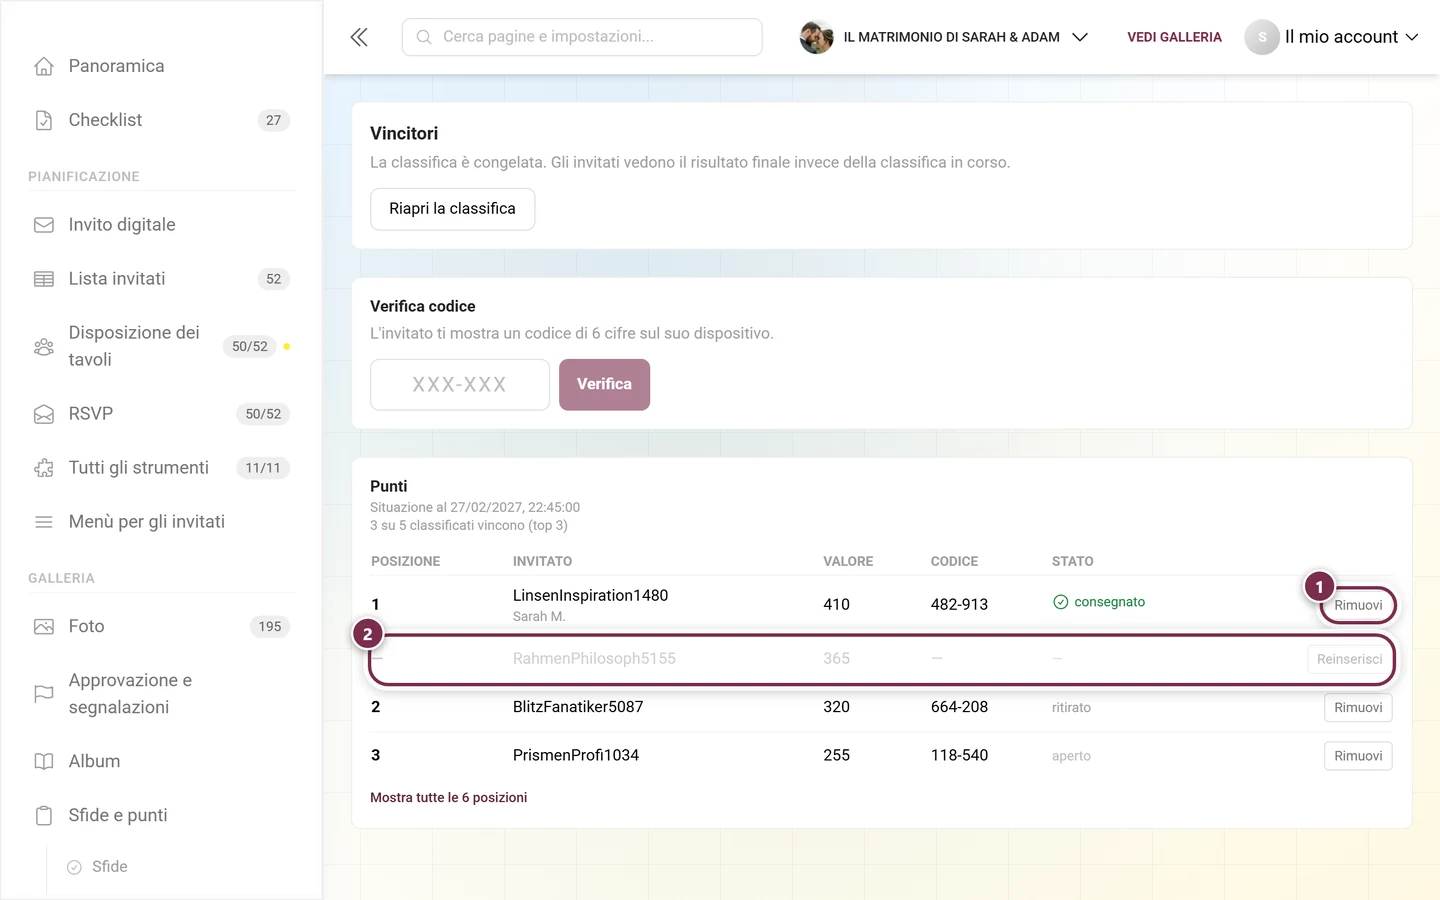Image resolution: width=1440 pixels, height=900 pixels.
Task: Click the search magnifier icon
Action: click(424, 37)
